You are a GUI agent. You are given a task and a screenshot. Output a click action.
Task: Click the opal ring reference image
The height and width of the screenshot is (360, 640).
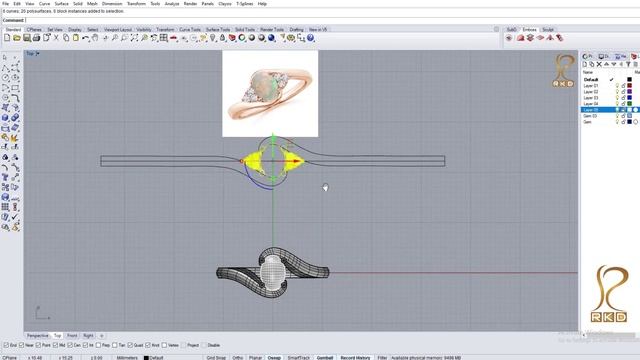point(270,93)
